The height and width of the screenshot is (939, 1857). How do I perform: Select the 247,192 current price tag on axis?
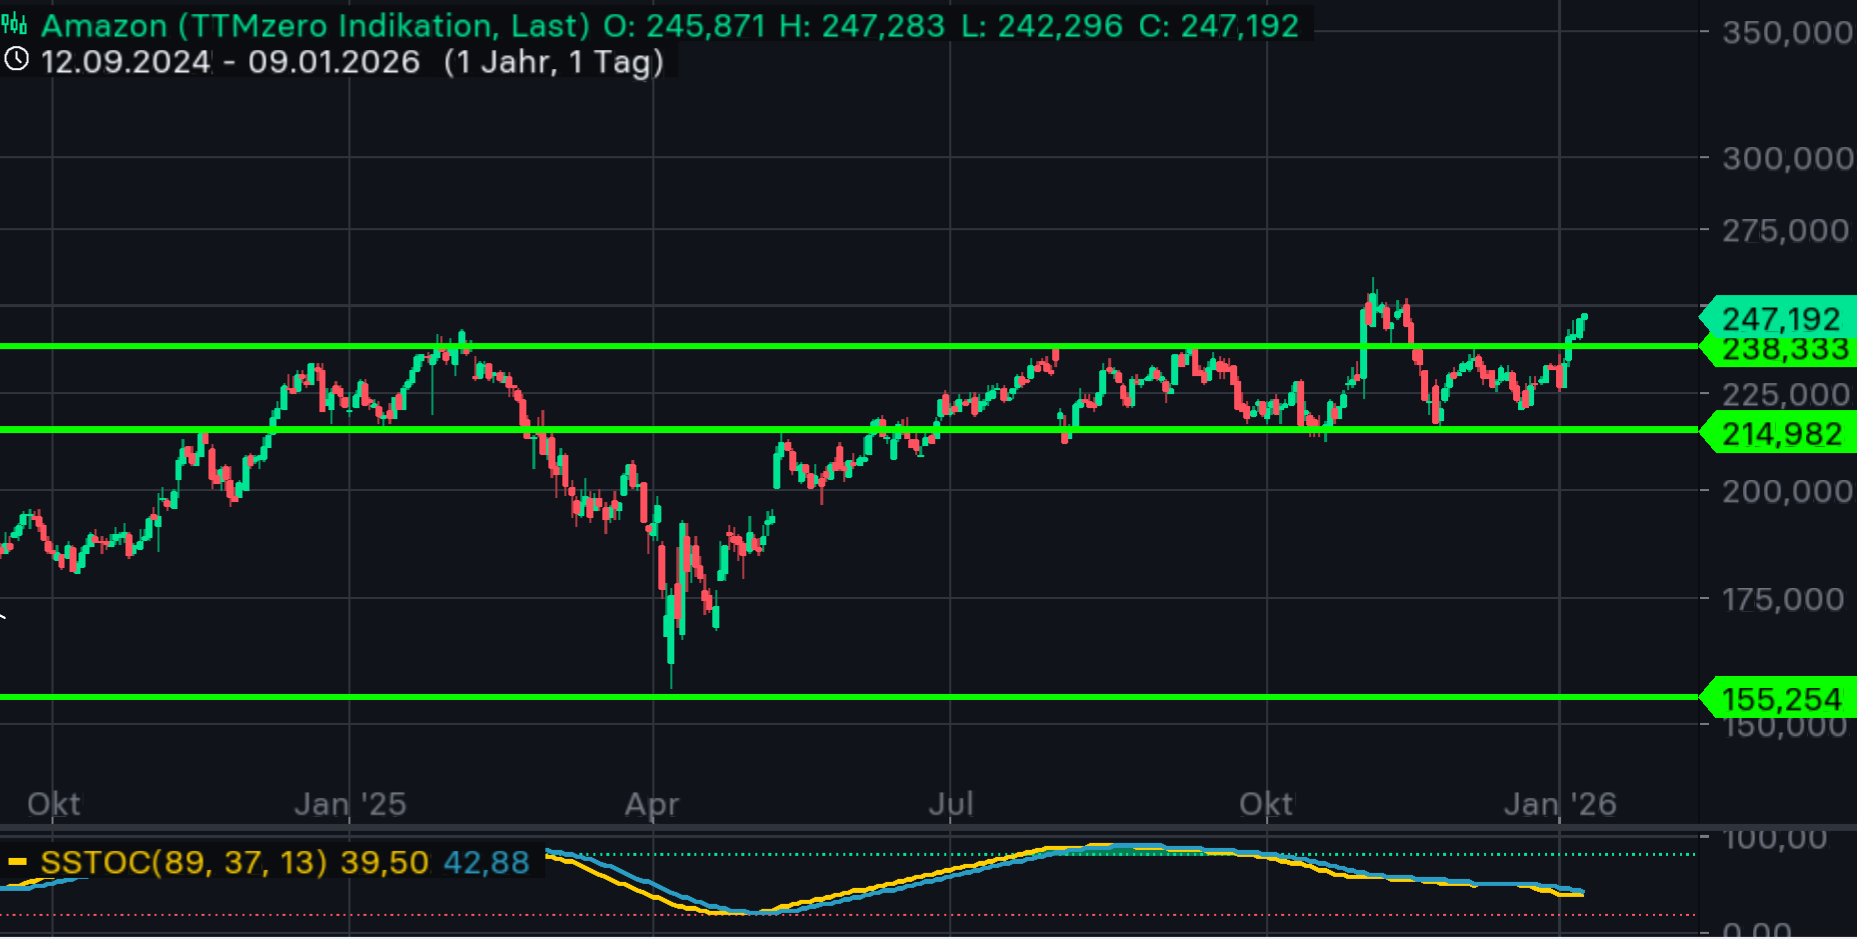click(1780, 319)
